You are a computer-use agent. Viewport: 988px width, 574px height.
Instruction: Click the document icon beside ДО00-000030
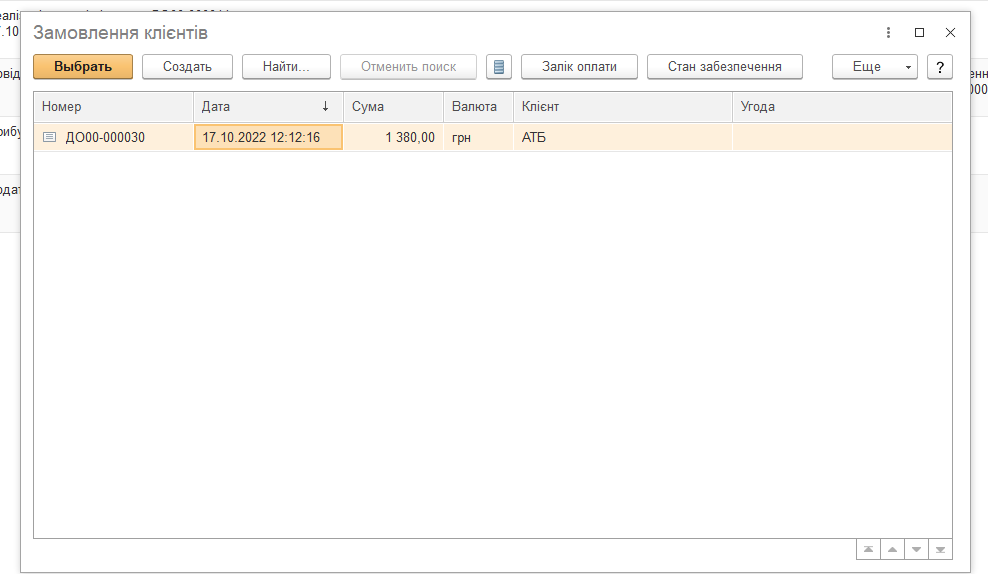click(x=49, y=137)
